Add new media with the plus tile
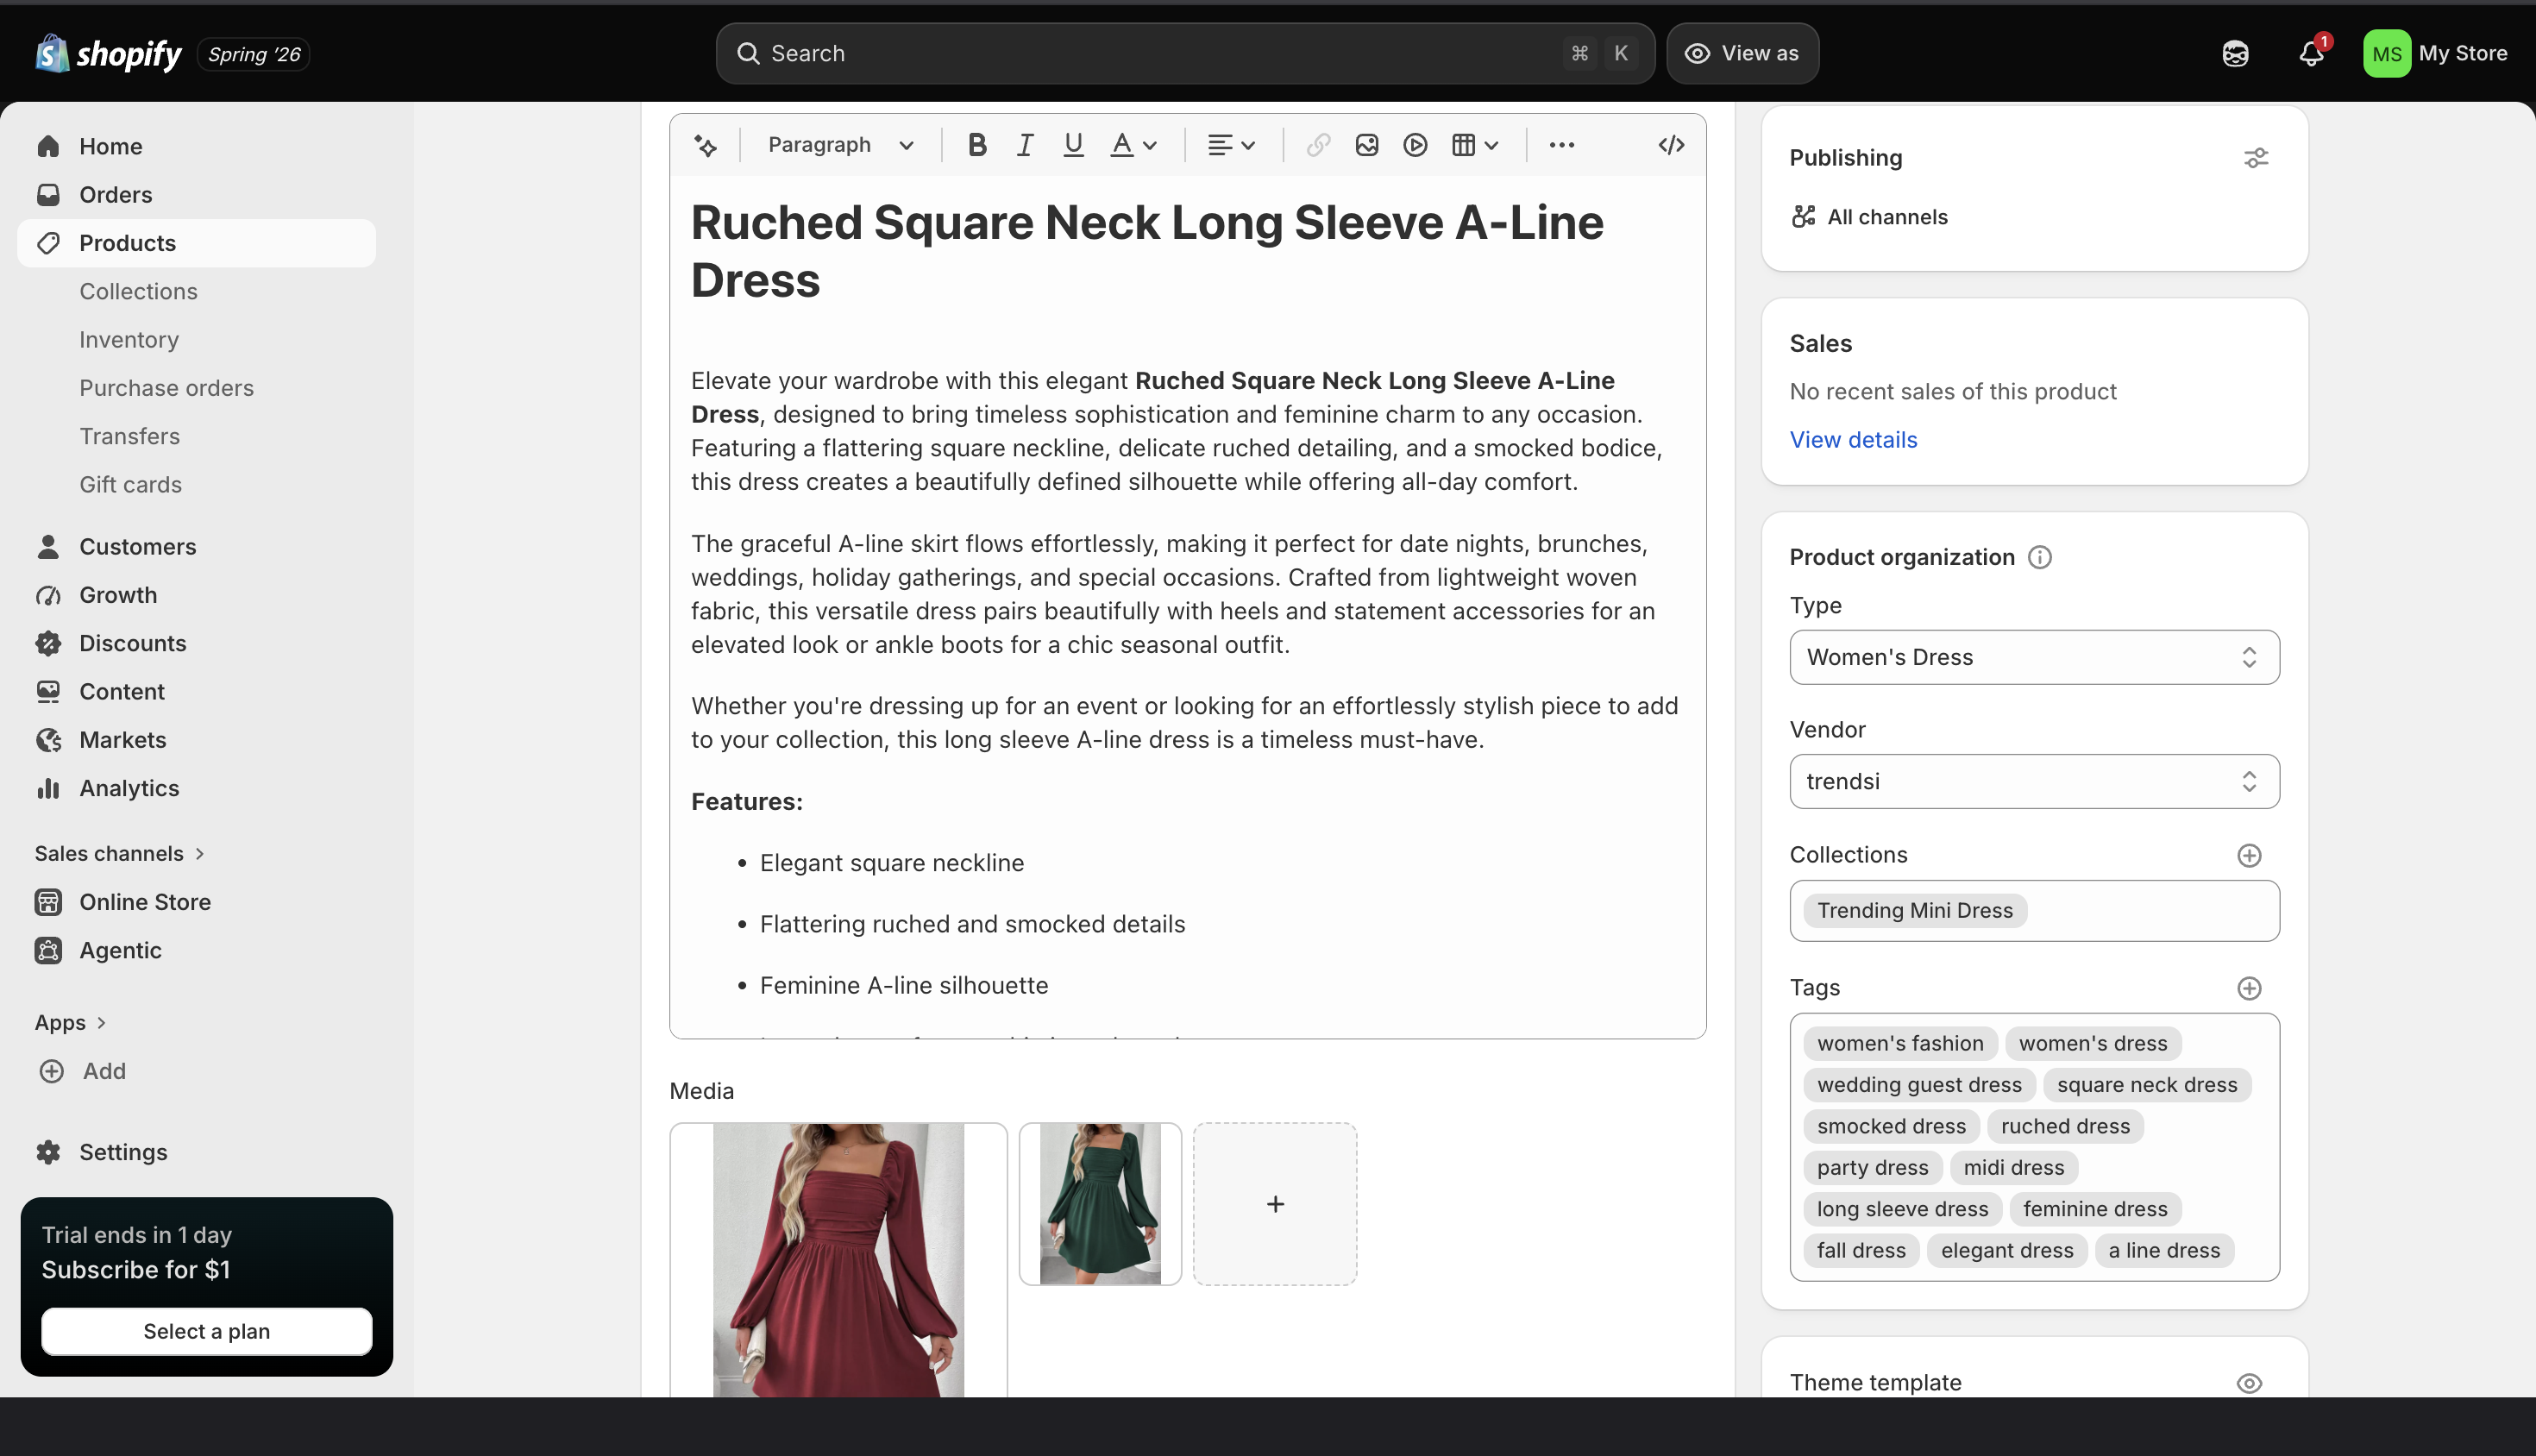Viewport: 2536px width, 1456px height. click(x=1275, y=1204)
